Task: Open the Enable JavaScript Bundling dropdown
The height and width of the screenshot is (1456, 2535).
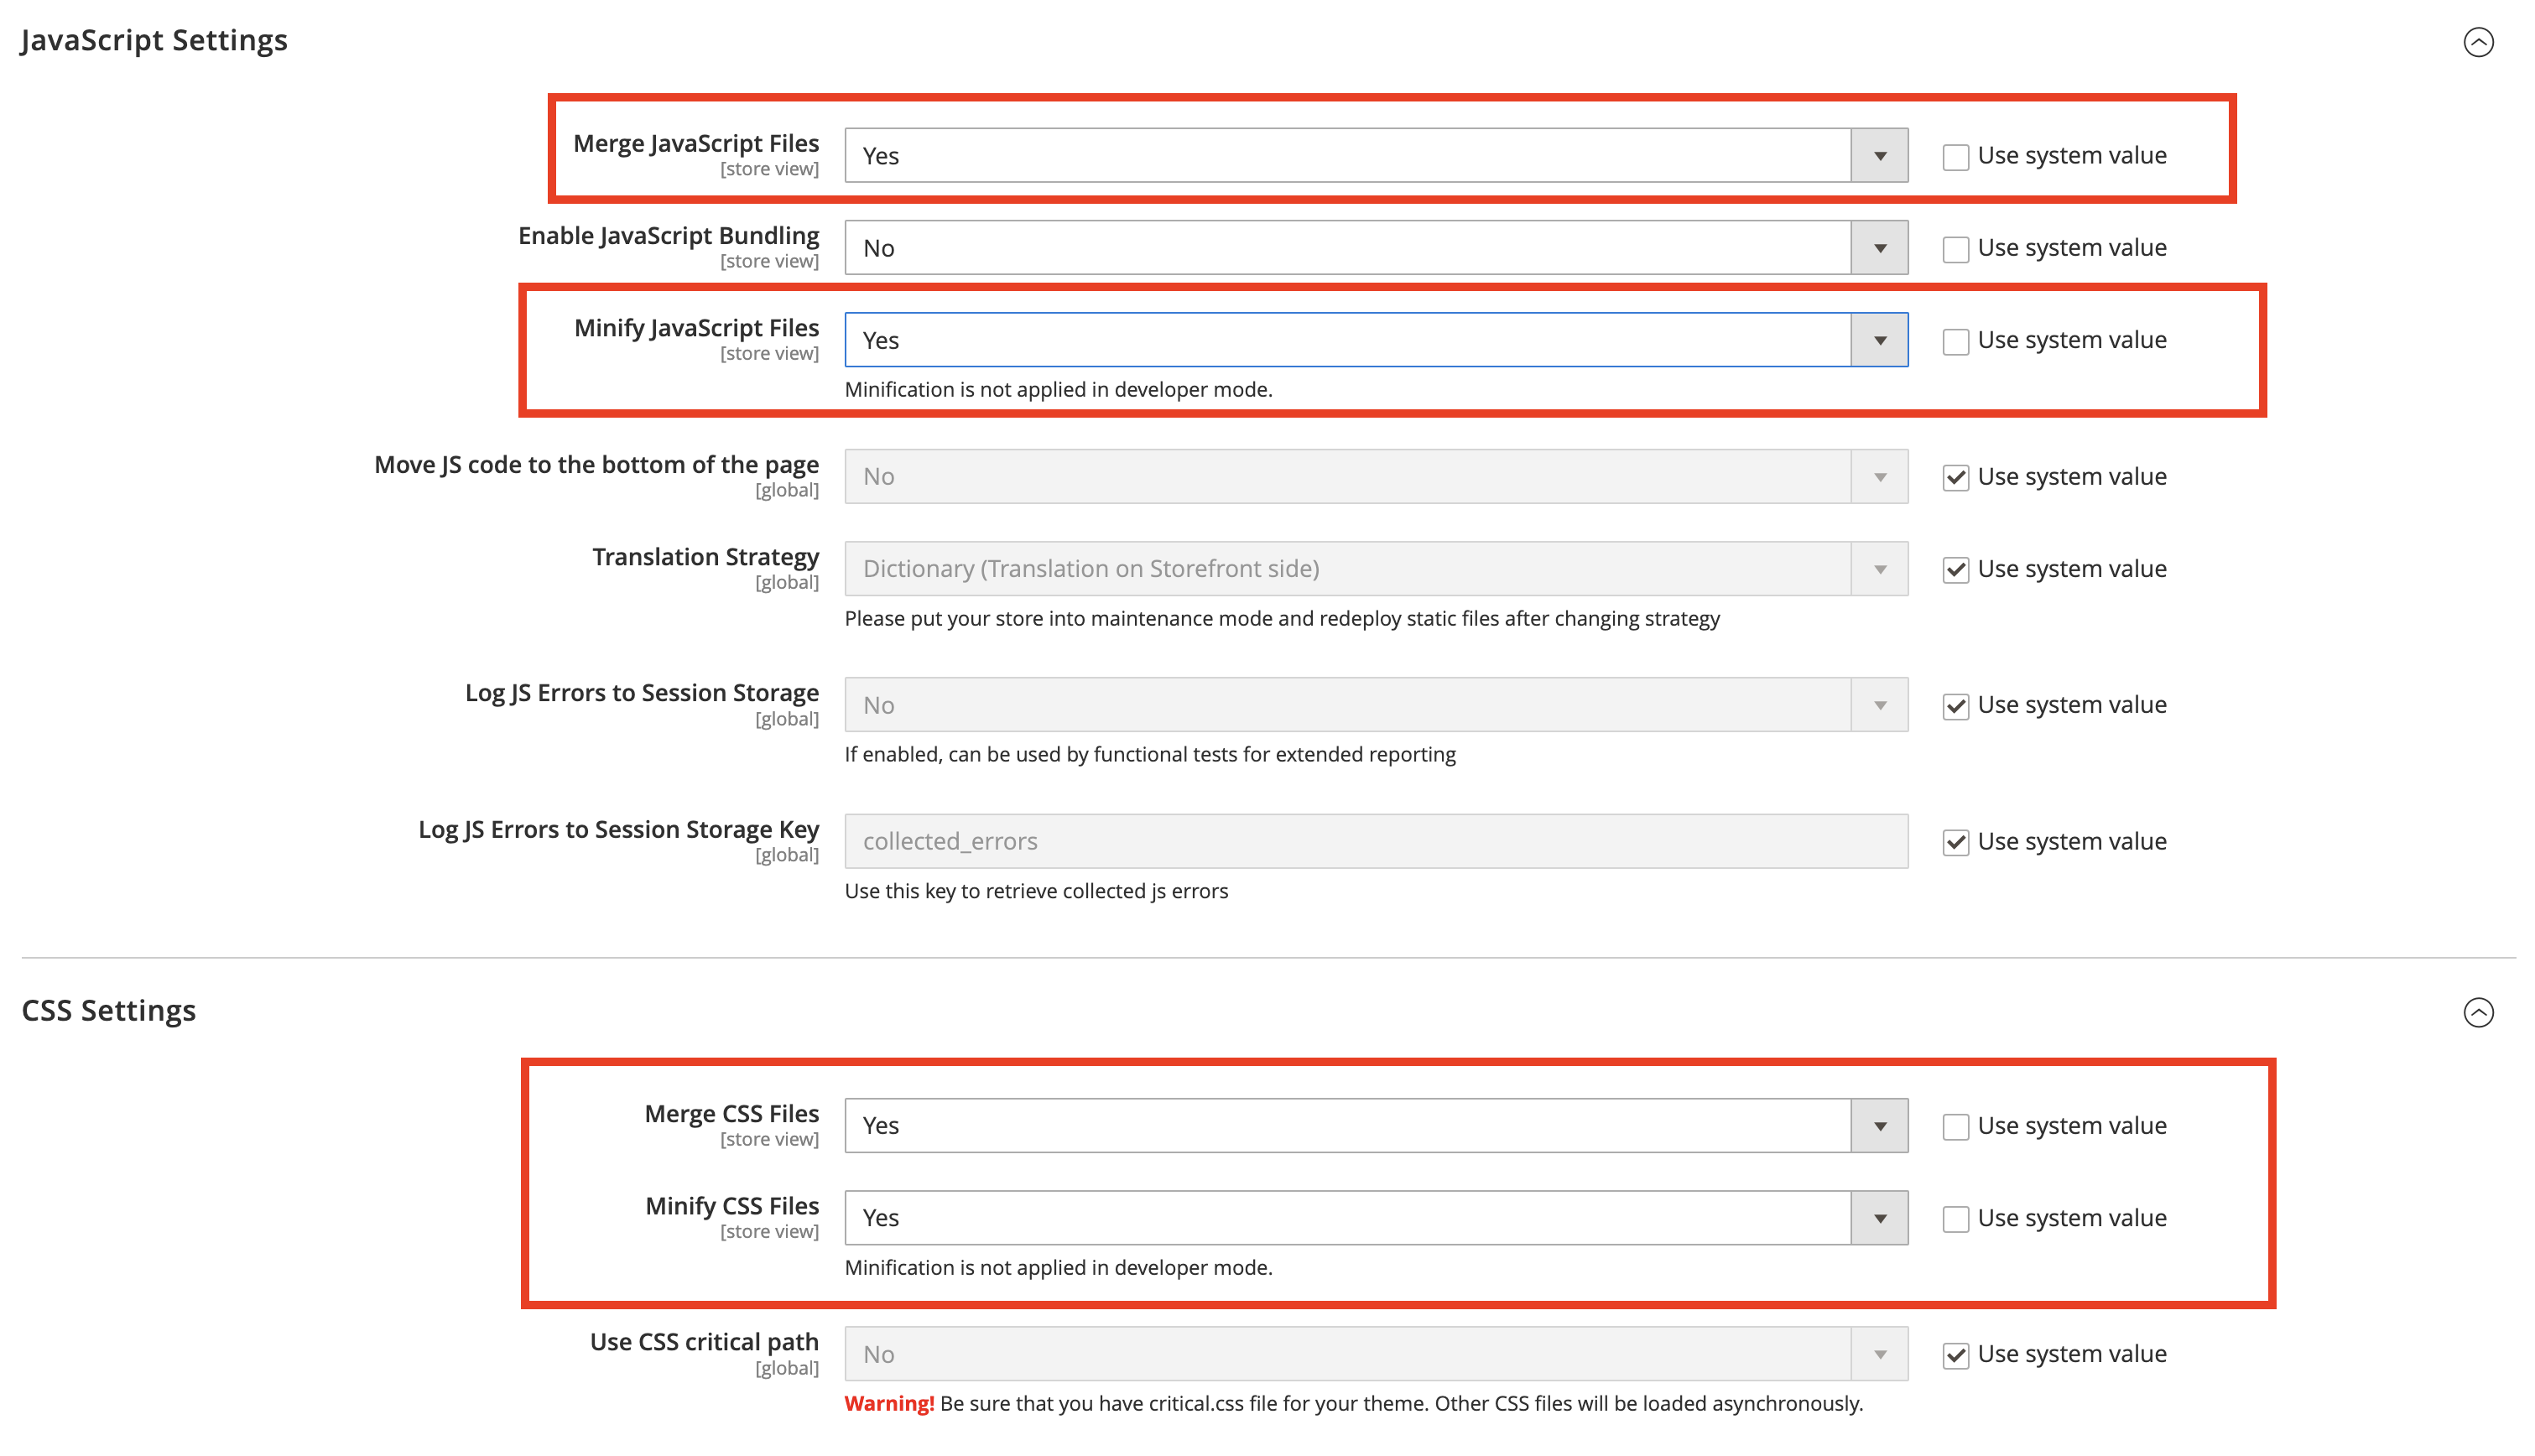Action: 1880,247
